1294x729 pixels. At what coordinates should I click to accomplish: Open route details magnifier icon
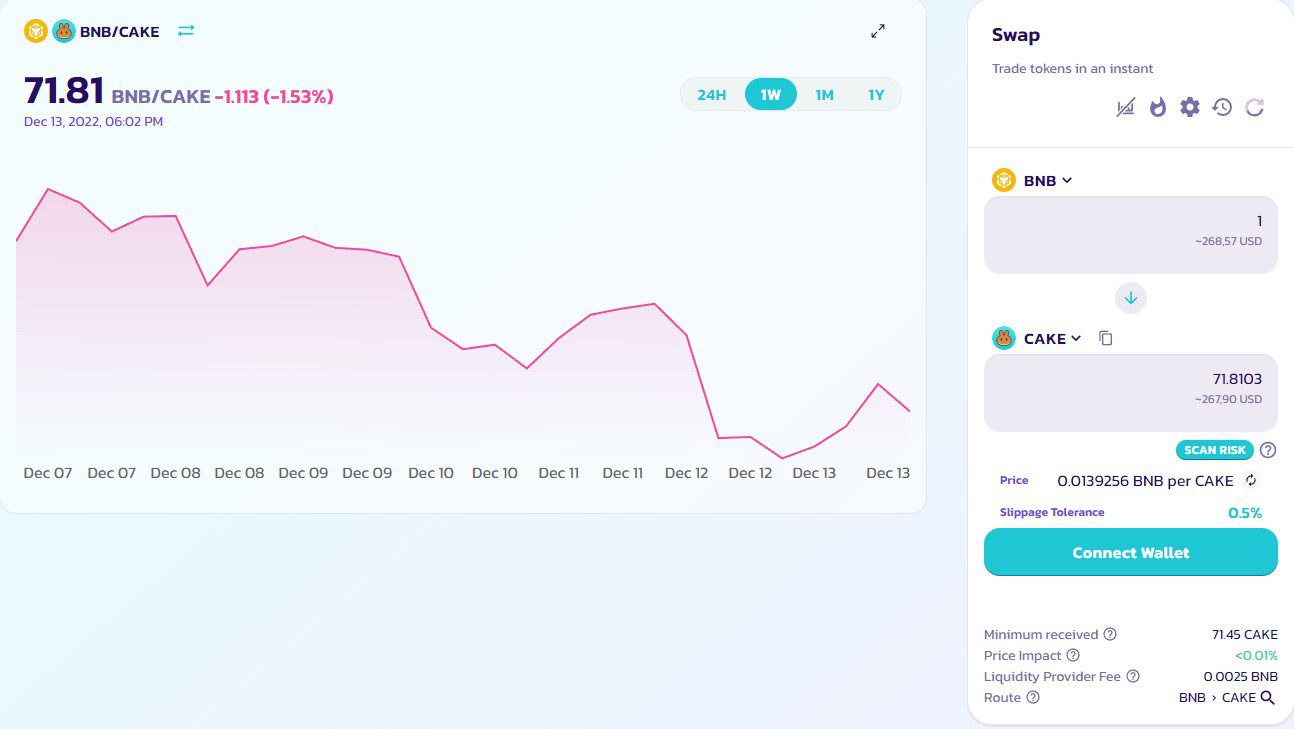coord(1268,697)
